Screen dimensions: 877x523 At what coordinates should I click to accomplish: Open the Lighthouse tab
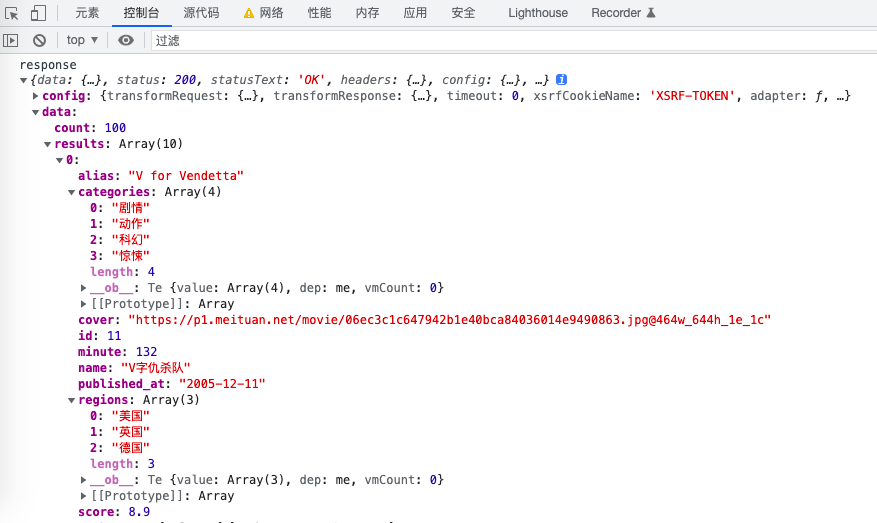[x=538, y=13]
